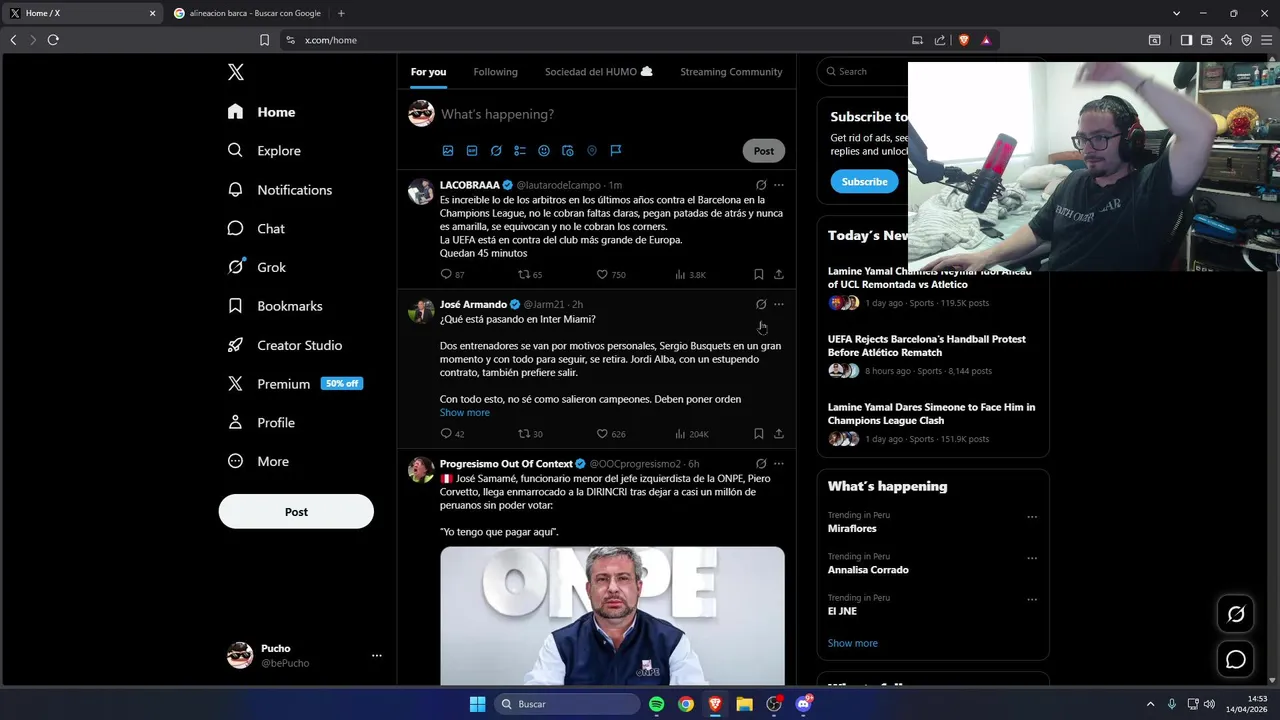Open a new browser tab
The image size is (1280, 720).
click(x=341, y=13)
